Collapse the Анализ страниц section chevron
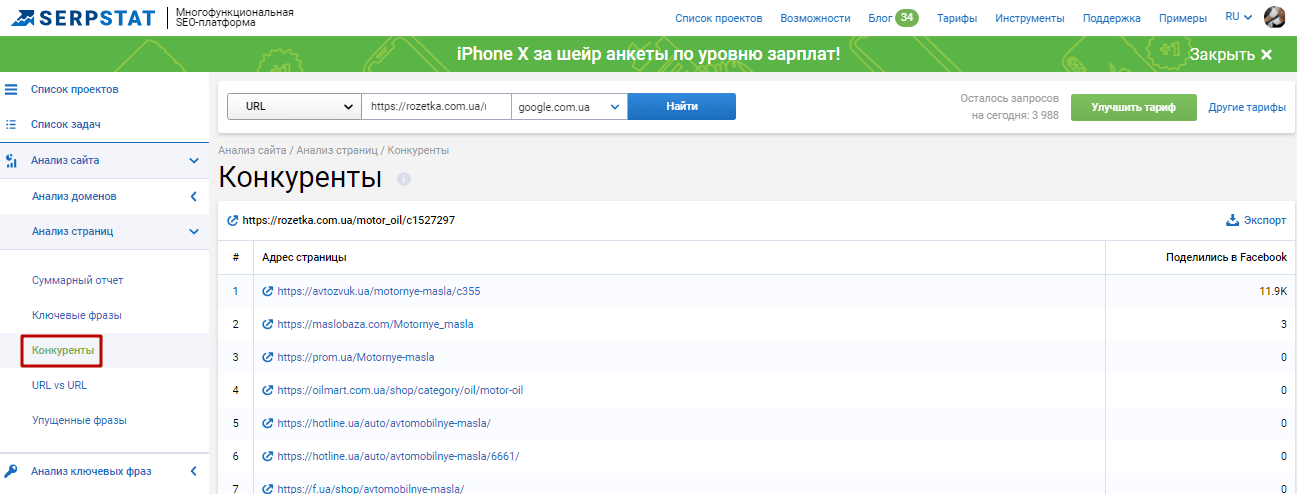1297x494 pixels. pyautogui.click(x=194, y=231)
